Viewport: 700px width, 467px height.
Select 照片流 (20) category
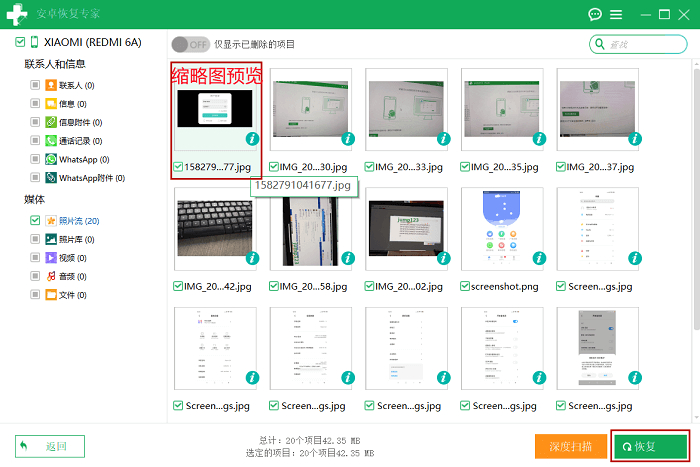coord(79,221)
